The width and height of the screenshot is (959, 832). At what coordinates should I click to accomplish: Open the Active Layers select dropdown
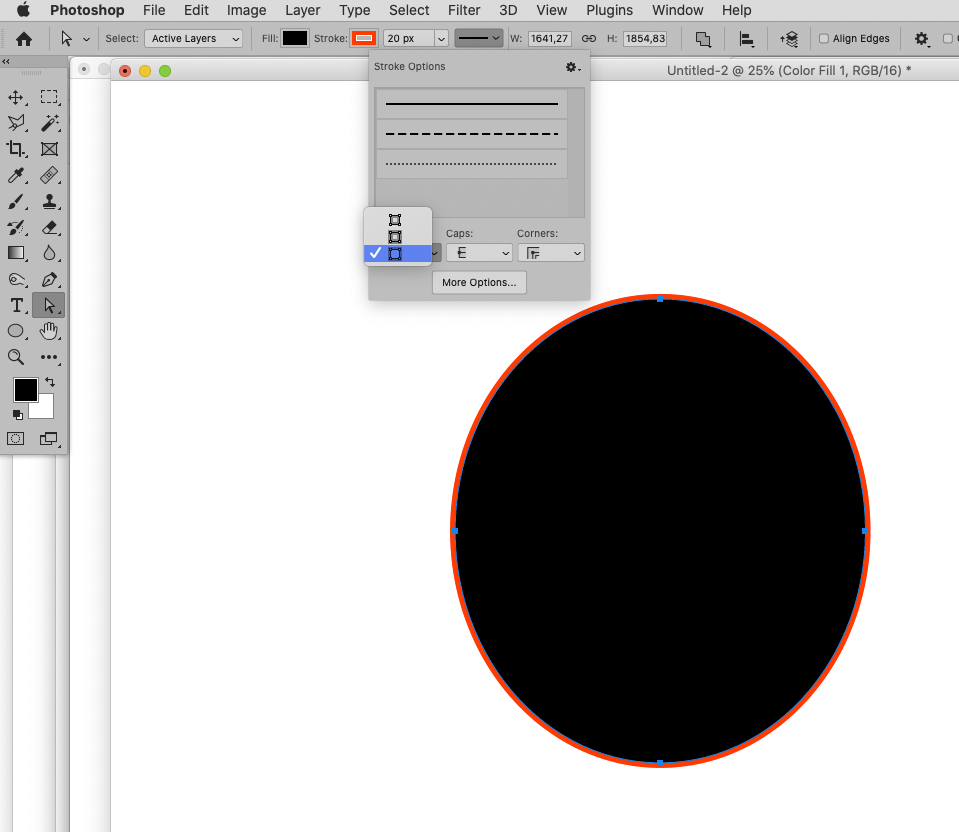[193, 38]
